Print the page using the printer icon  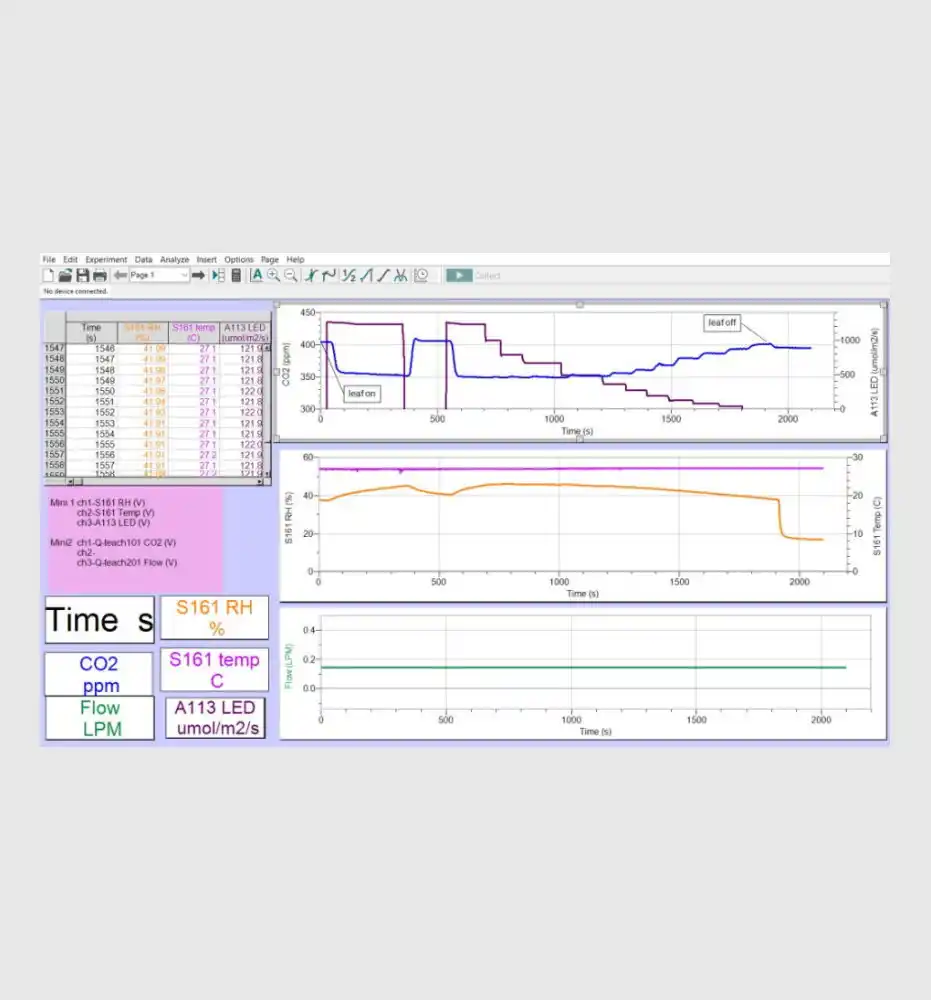coord(99,275)
